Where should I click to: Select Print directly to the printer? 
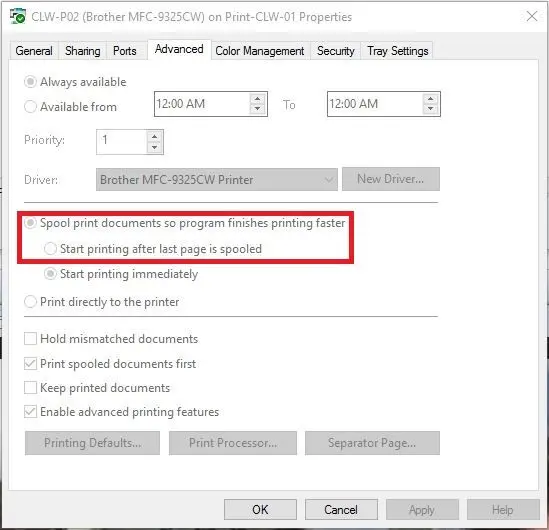pyautogui.click(x=102, y=302)
